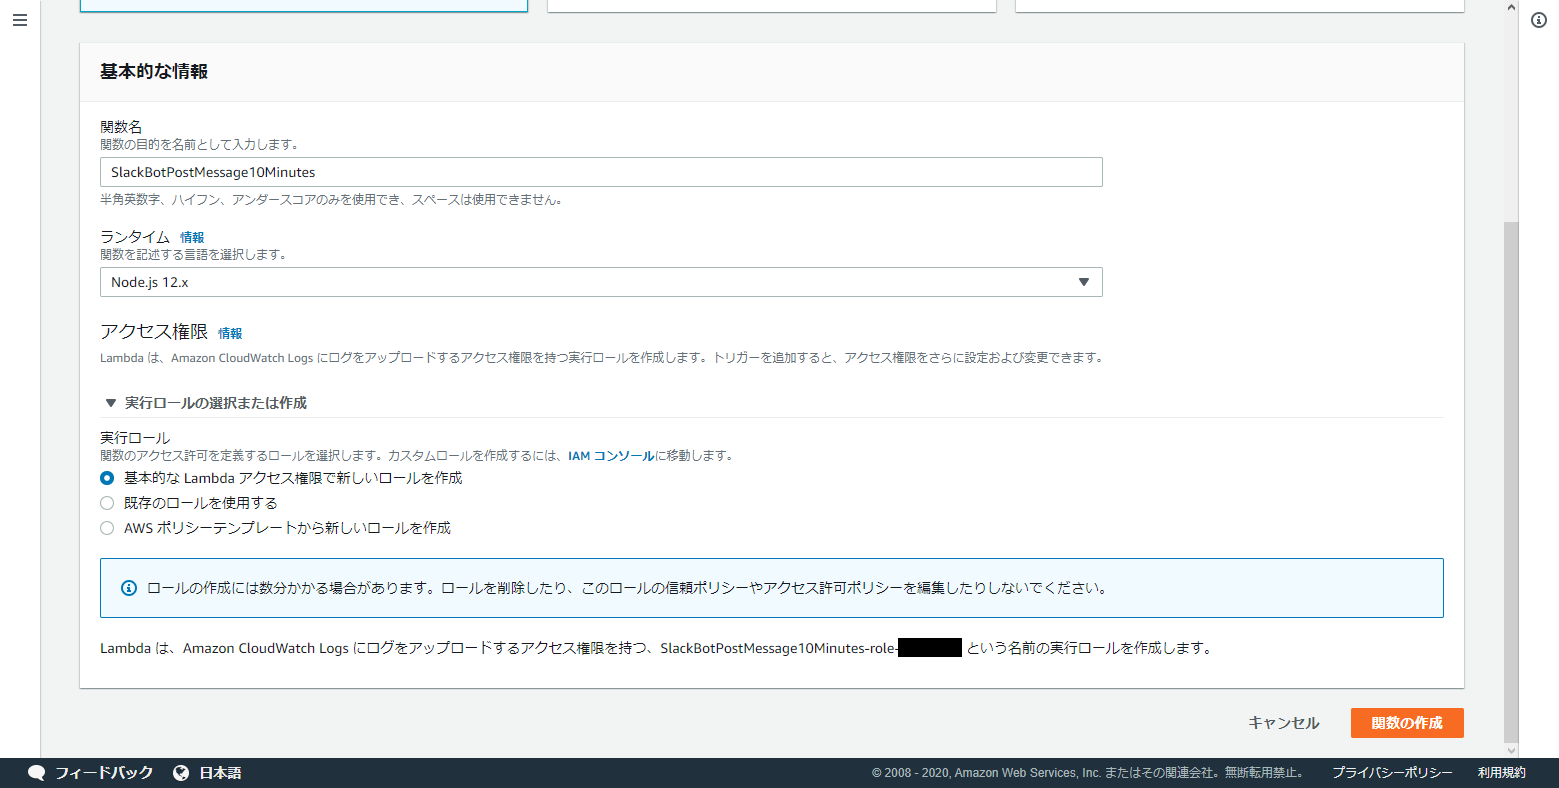
Task: Click the scrollbar down arrow
Action: click(x=1511, y=750)
